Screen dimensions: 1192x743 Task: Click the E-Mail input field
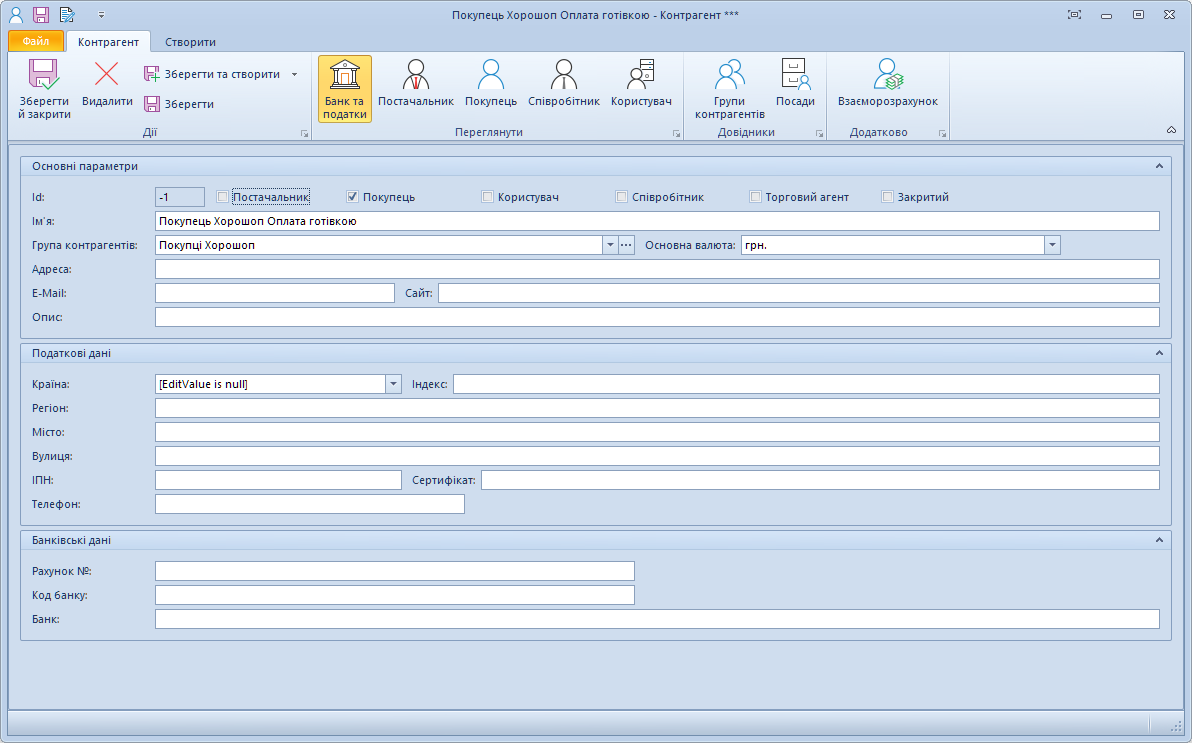(274, 293)
